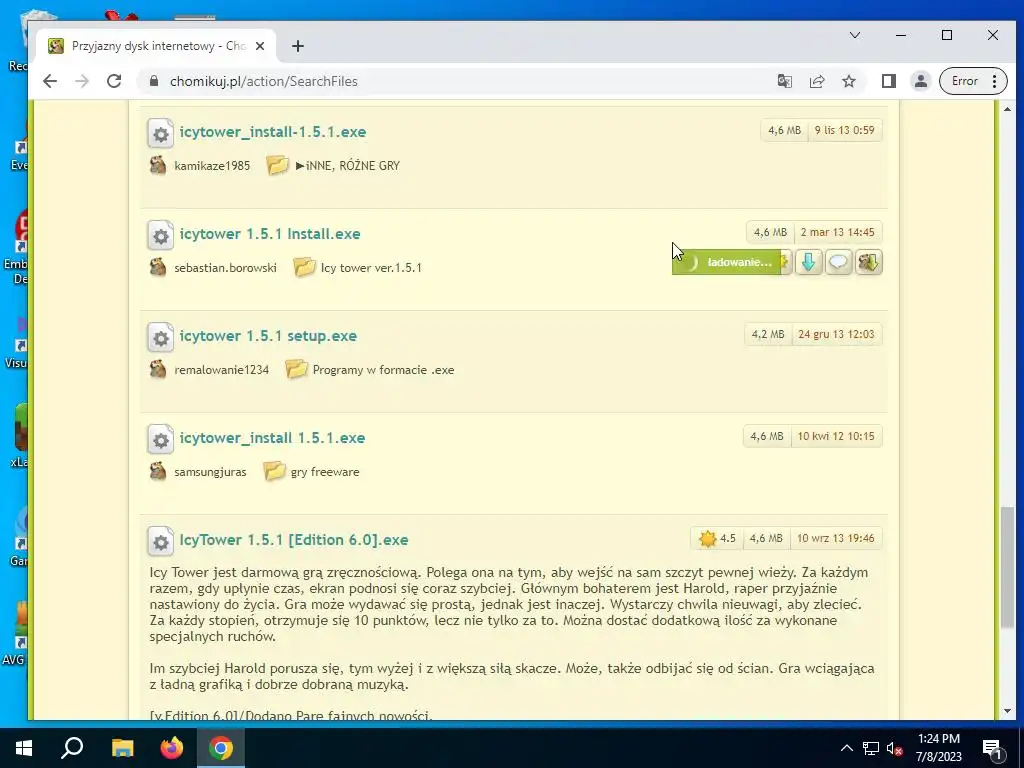
Task: Open File Explorer from the taskbar
Action: (x=122, y=748)
